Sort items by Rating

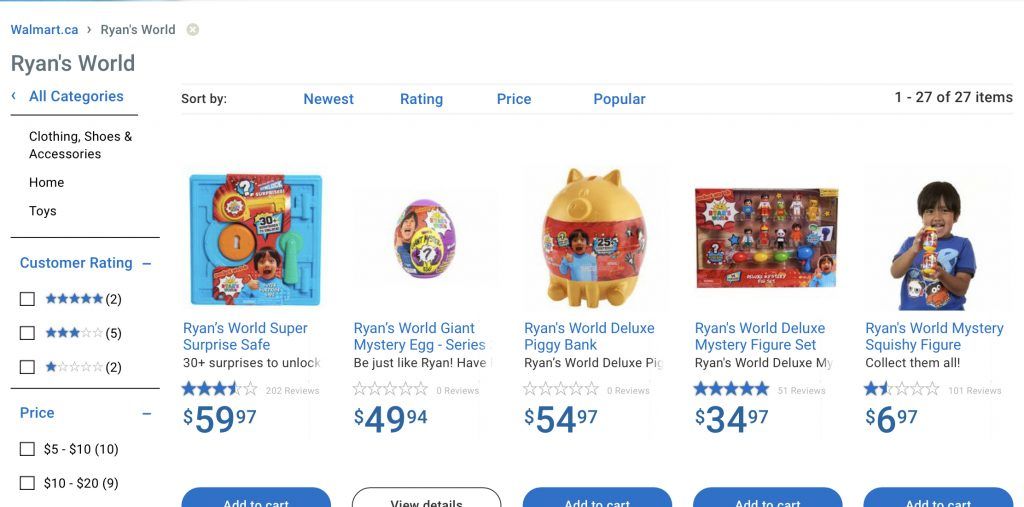tap(421, 99)
